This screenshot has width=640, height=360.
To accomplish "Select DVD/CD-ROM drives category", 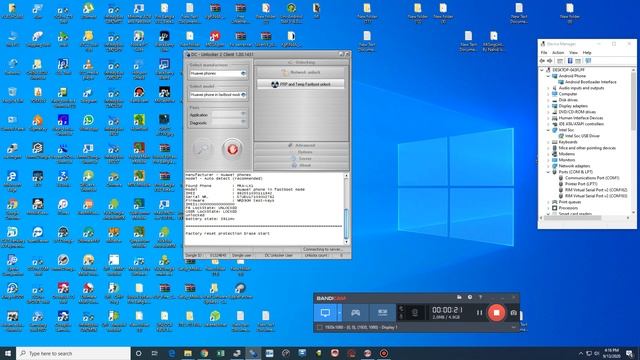I will pos(577,112).
